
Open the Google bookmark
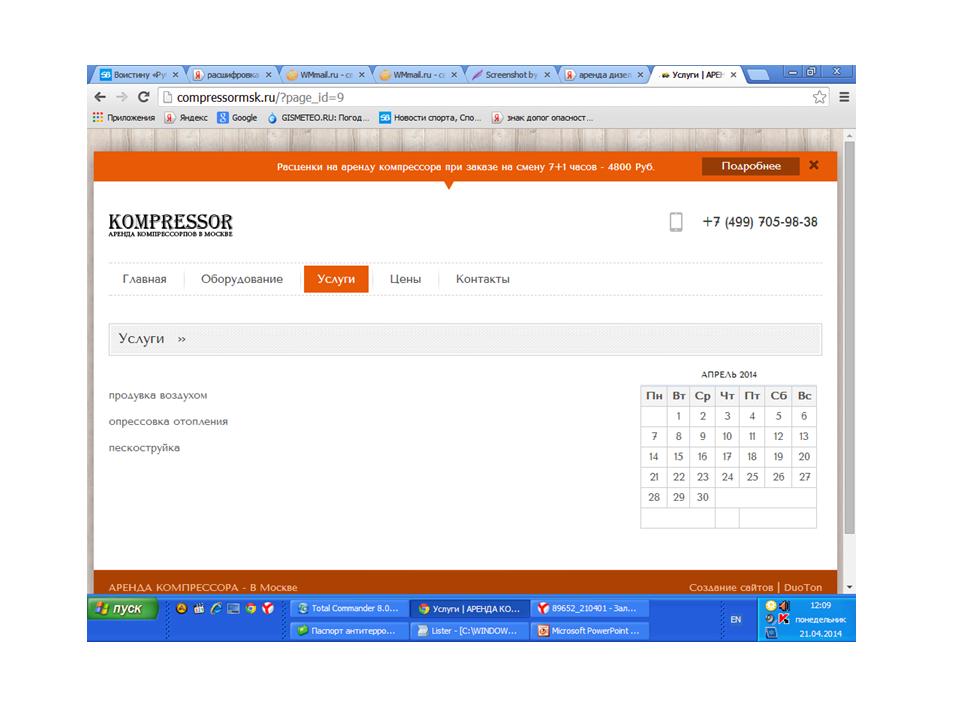pos(238,118)
